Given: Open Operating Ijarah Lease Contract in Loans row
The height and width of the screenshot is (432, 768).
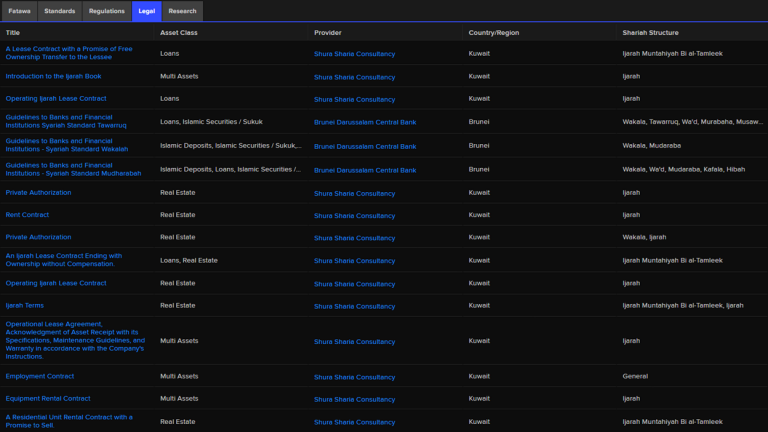Looking at the screenshot, I should coord(56,98).
